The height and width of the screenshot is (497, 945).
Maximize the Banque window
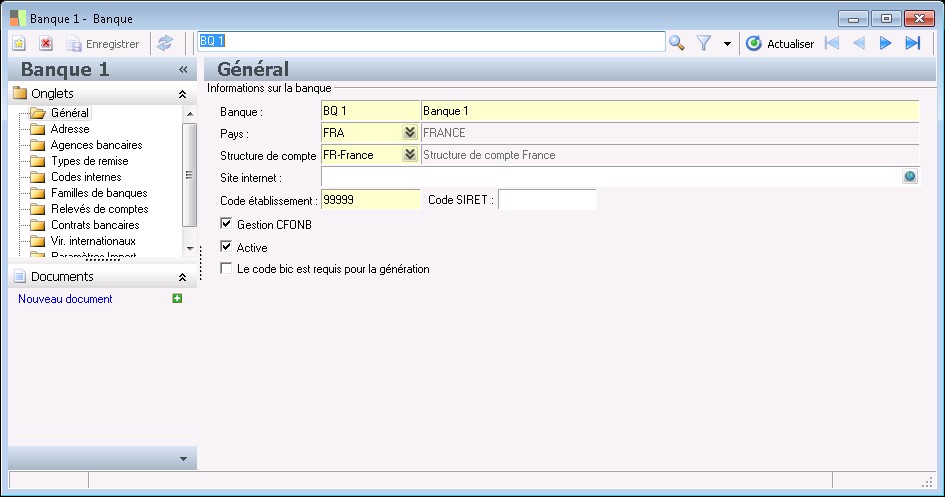tap(886, 19)
